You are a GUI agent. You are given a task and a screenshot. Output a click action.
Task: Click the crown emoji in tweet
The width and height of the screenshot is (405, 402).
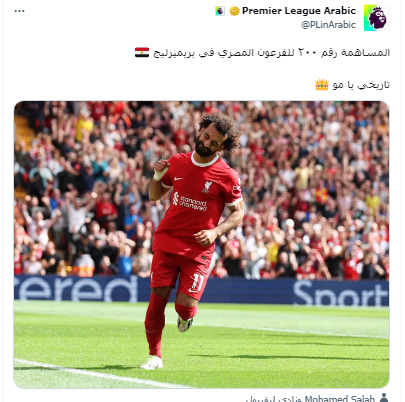tap(322, 85)
